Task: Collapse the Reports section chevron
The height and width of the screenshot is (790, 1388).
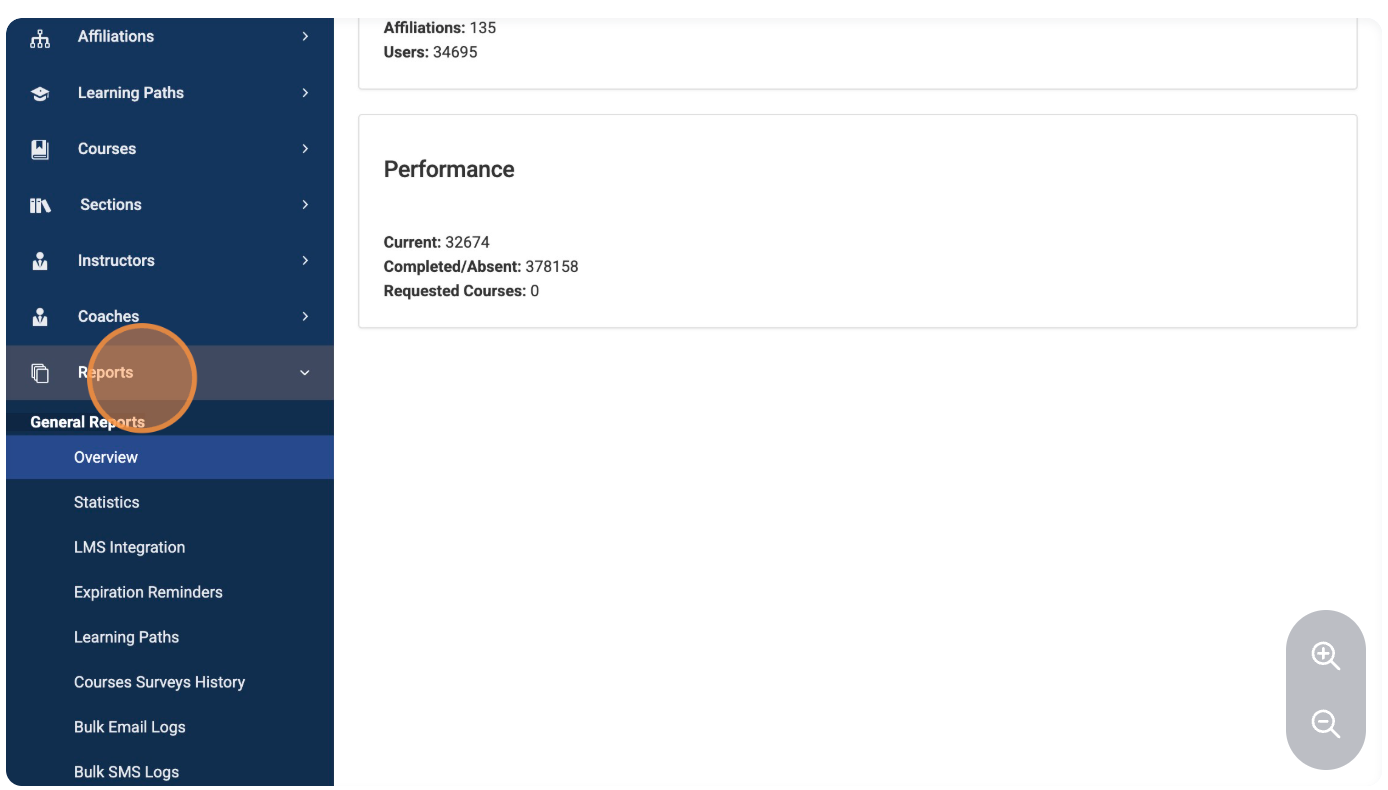Action: coord(305,373)
